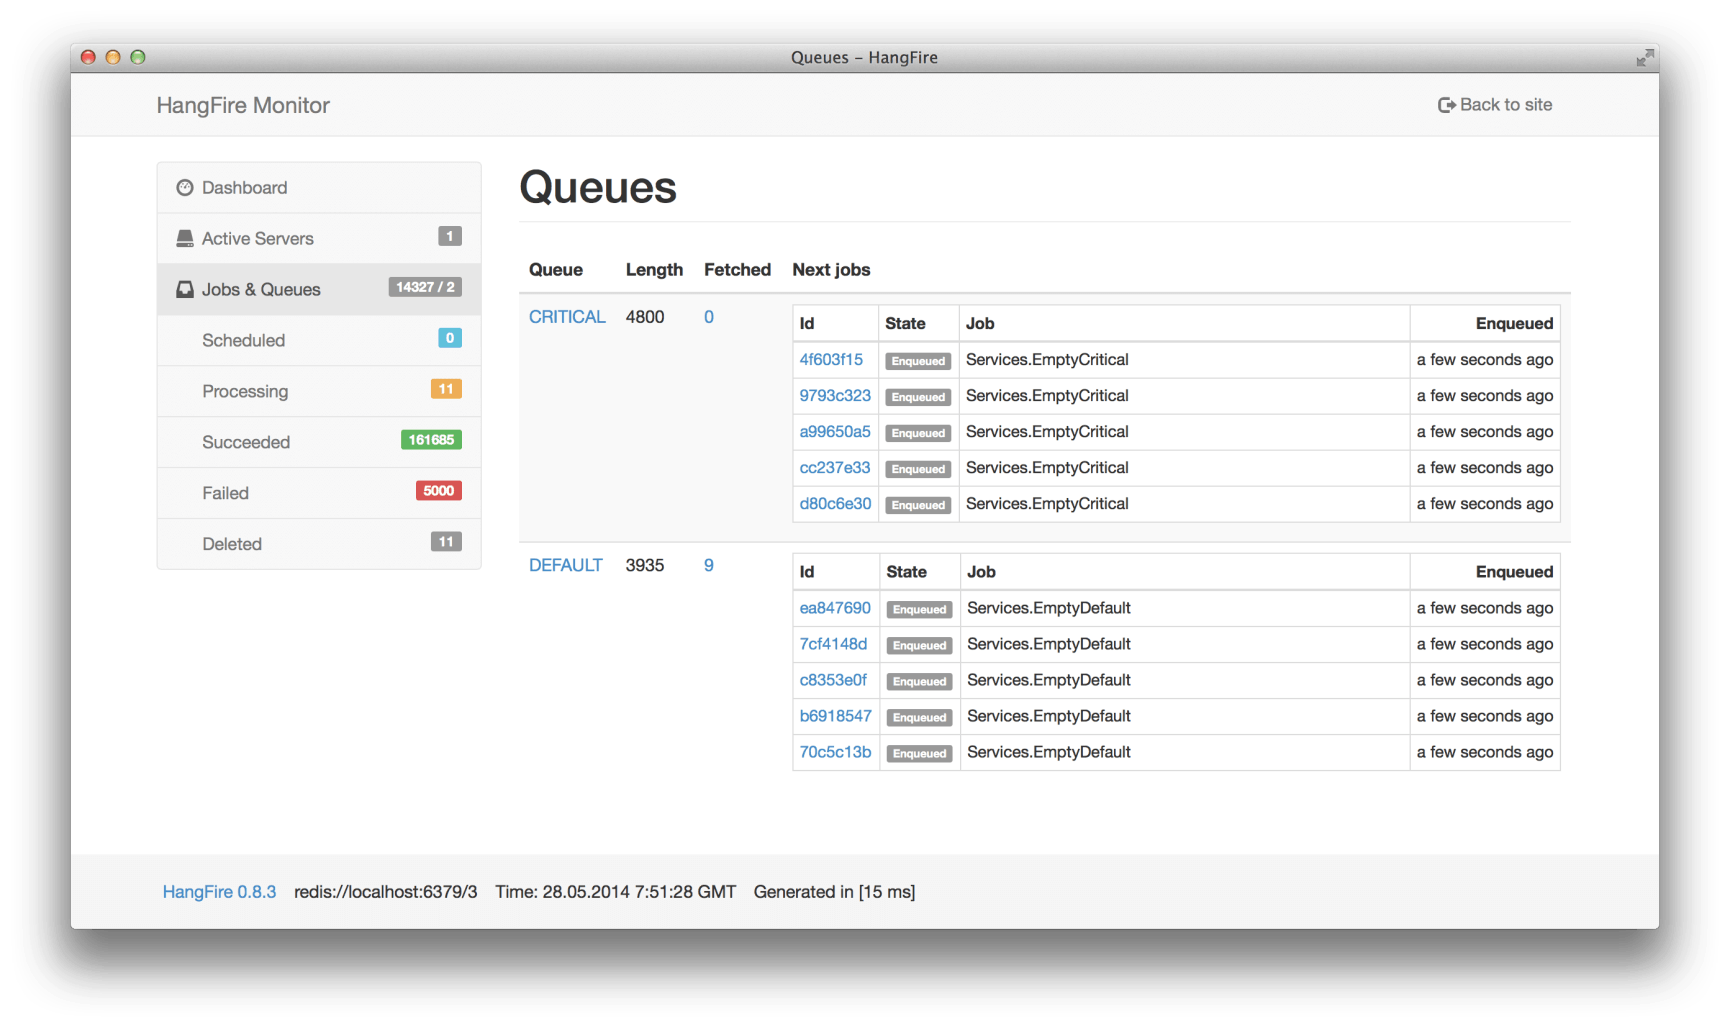Click the Queues page heading
Image resolution: width=1730 pixels, height=1027 pixels.
pyautogui.click(x=598, y=188)
